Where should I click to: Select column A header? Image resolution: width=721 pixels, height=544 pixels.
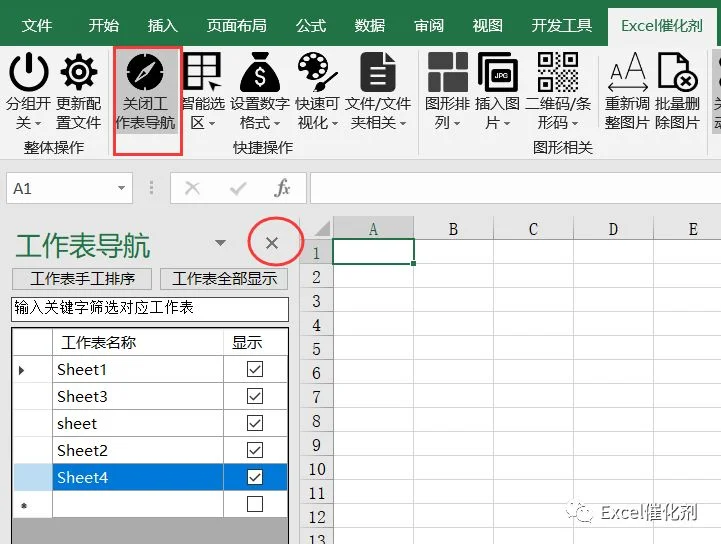pyautogui.click(x=373, y=229)
